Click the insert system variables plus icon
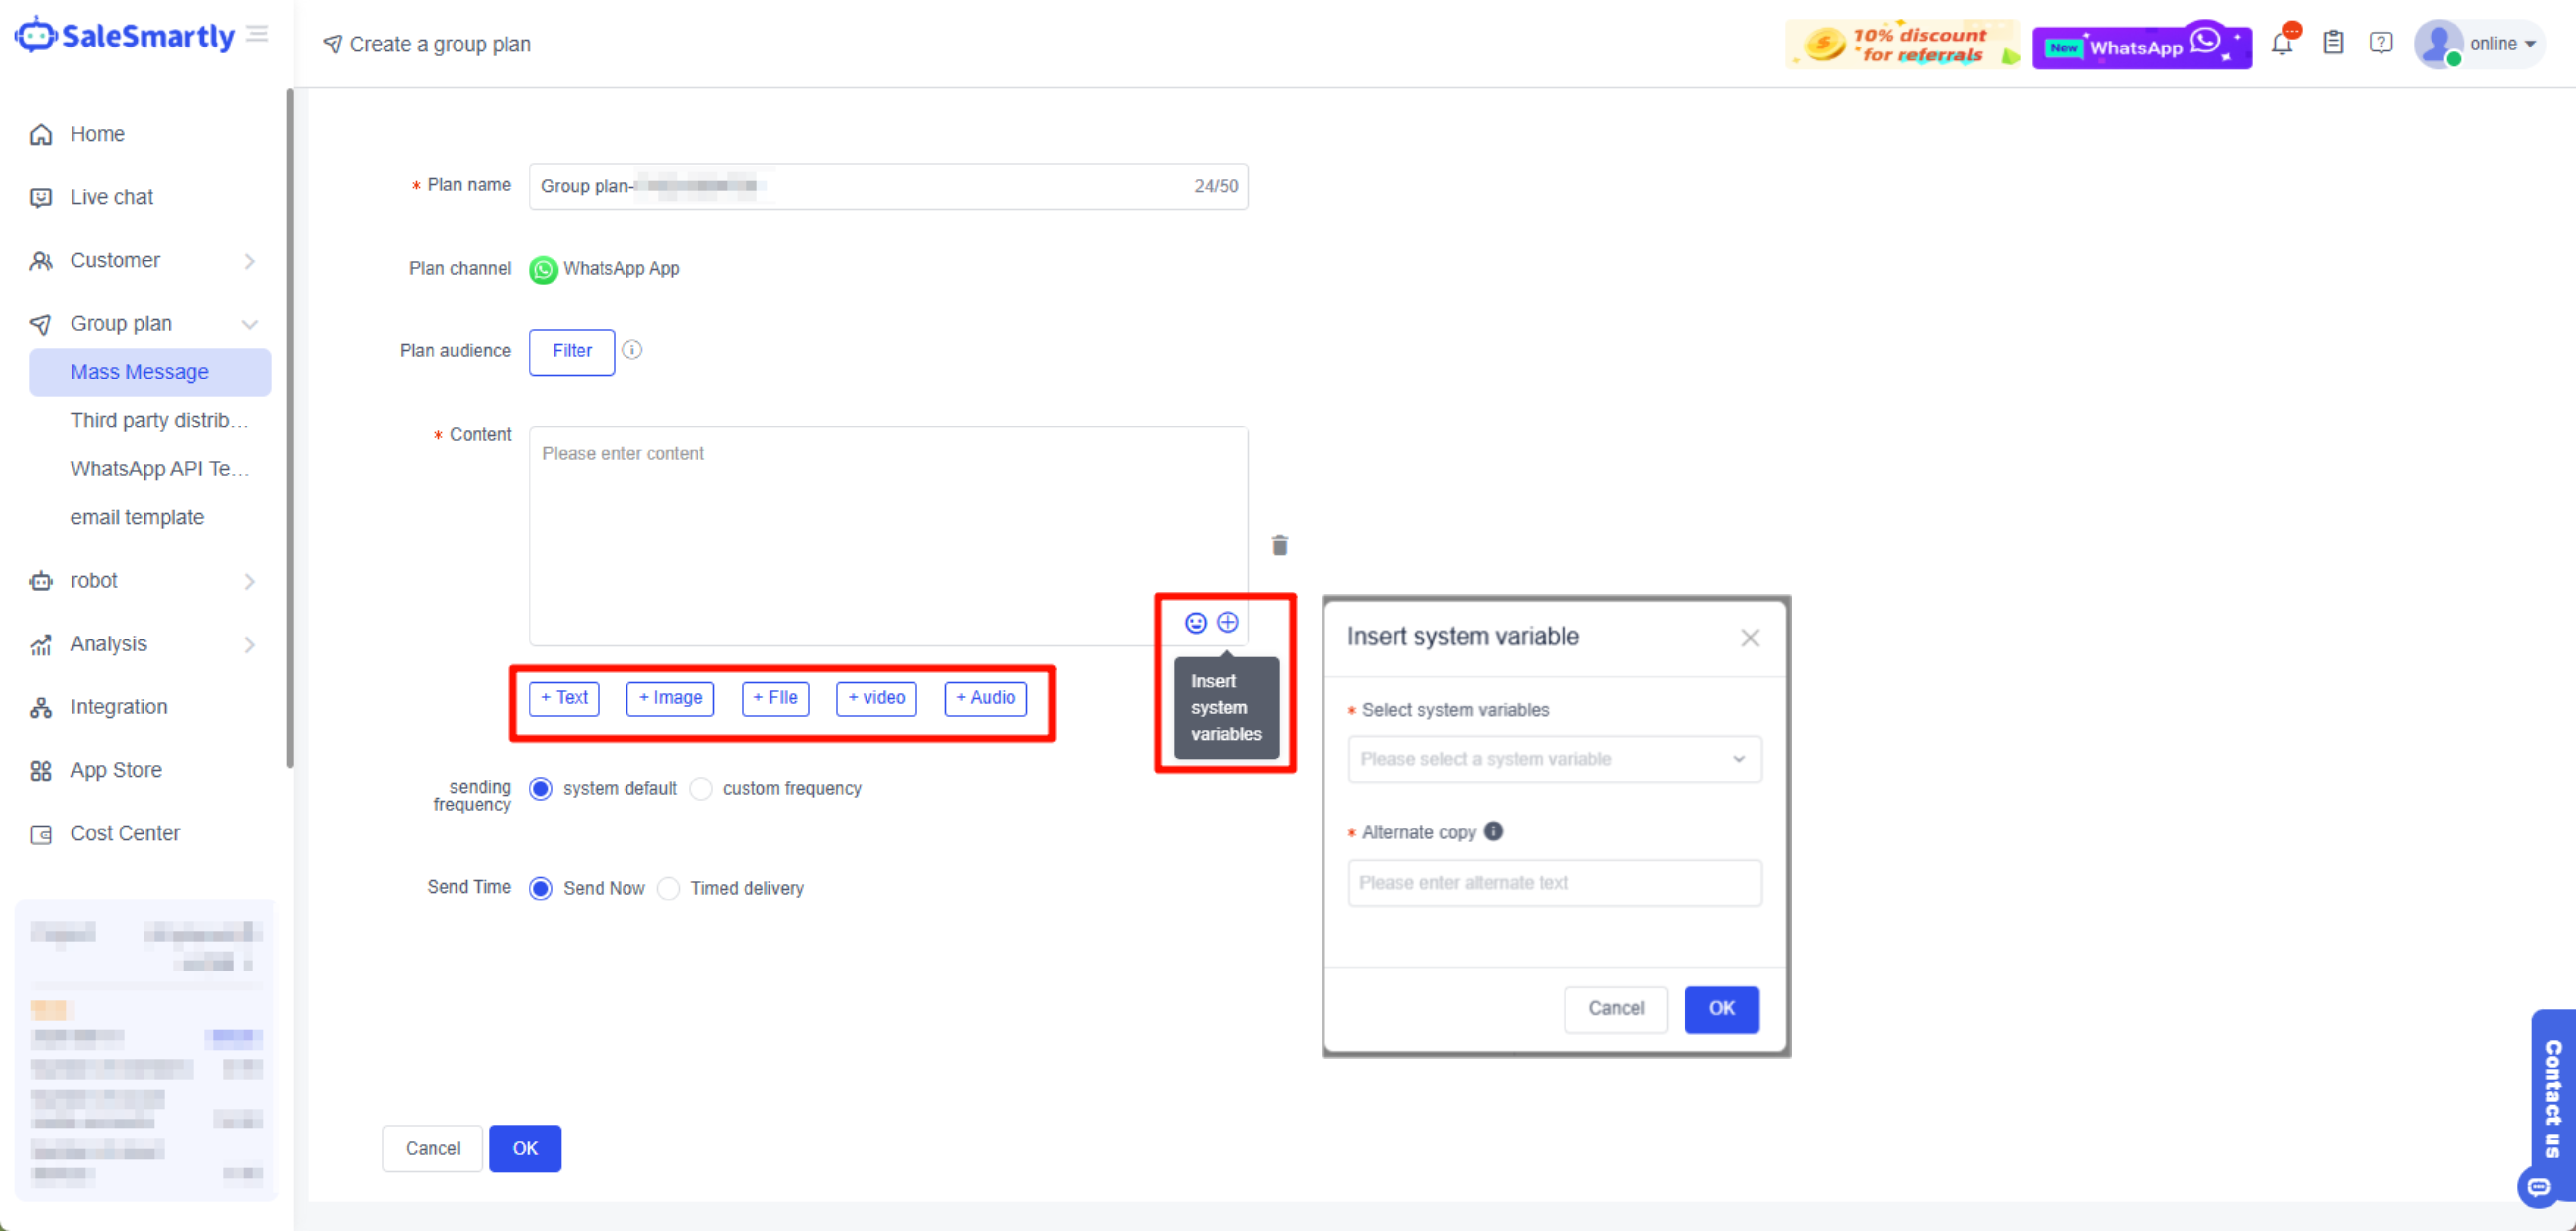Image resolution: width=2576 pixels, height=1231 pixels. pyautogui.click(x=1227, y=623)
